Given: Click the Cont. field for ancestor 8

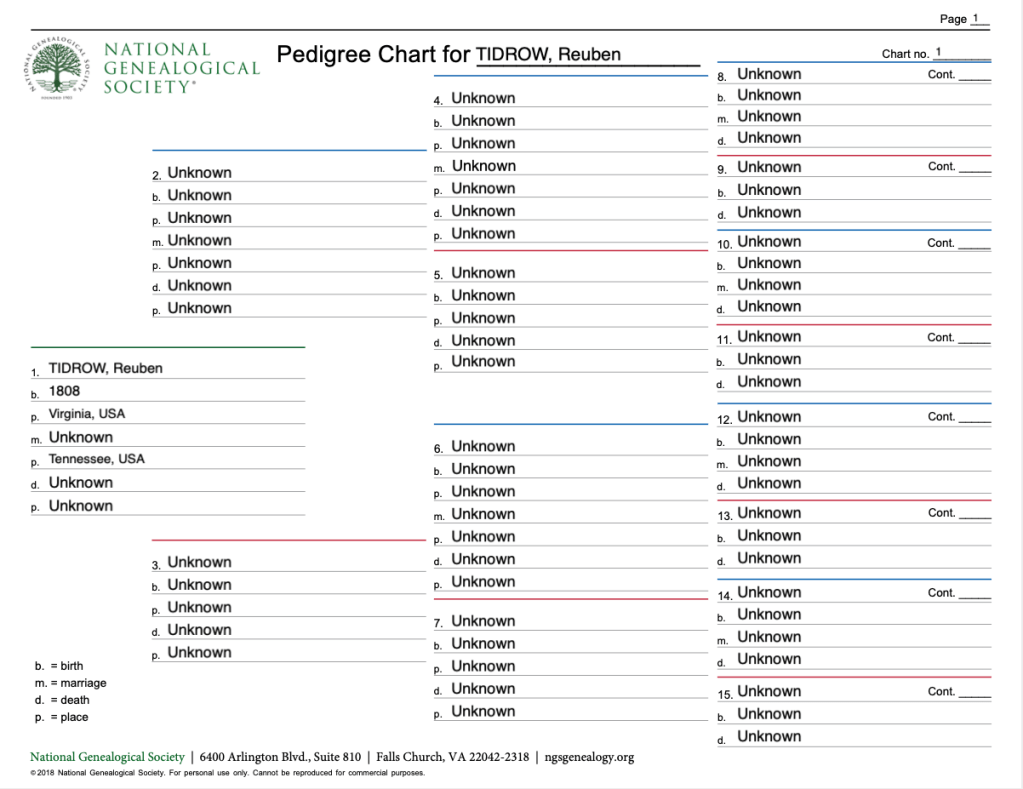Looking at the screenshot, I should pyautogui.click(x=974, y=75).
